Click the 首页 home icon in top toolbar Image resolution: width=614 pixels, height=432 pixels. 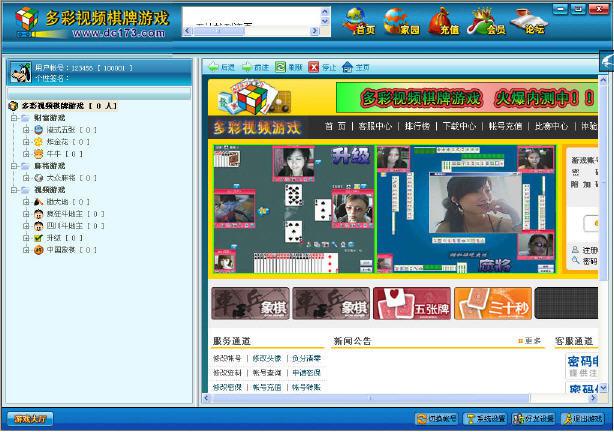pyautogui.click(x=358, y=21)
